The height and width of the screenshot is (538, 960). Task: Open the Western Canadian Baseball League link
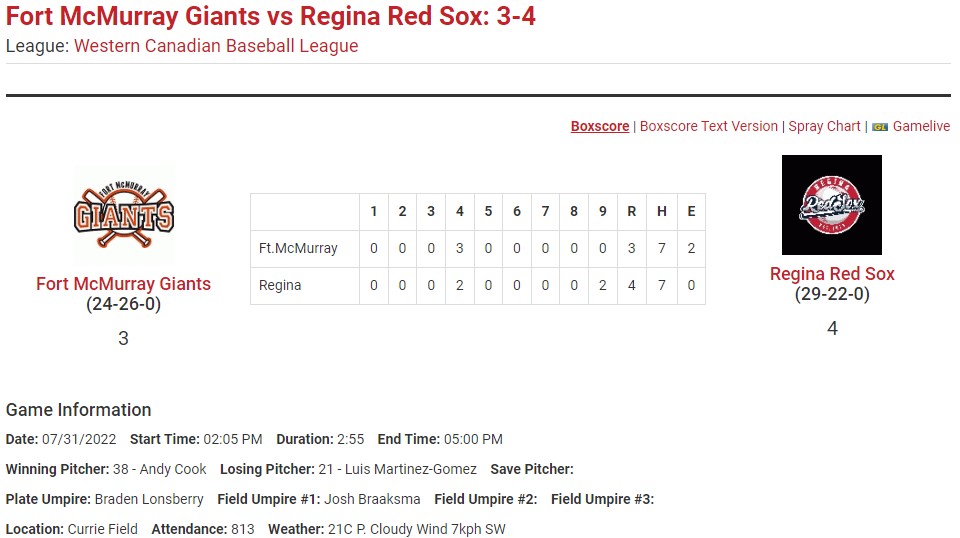tap(216, 46)
